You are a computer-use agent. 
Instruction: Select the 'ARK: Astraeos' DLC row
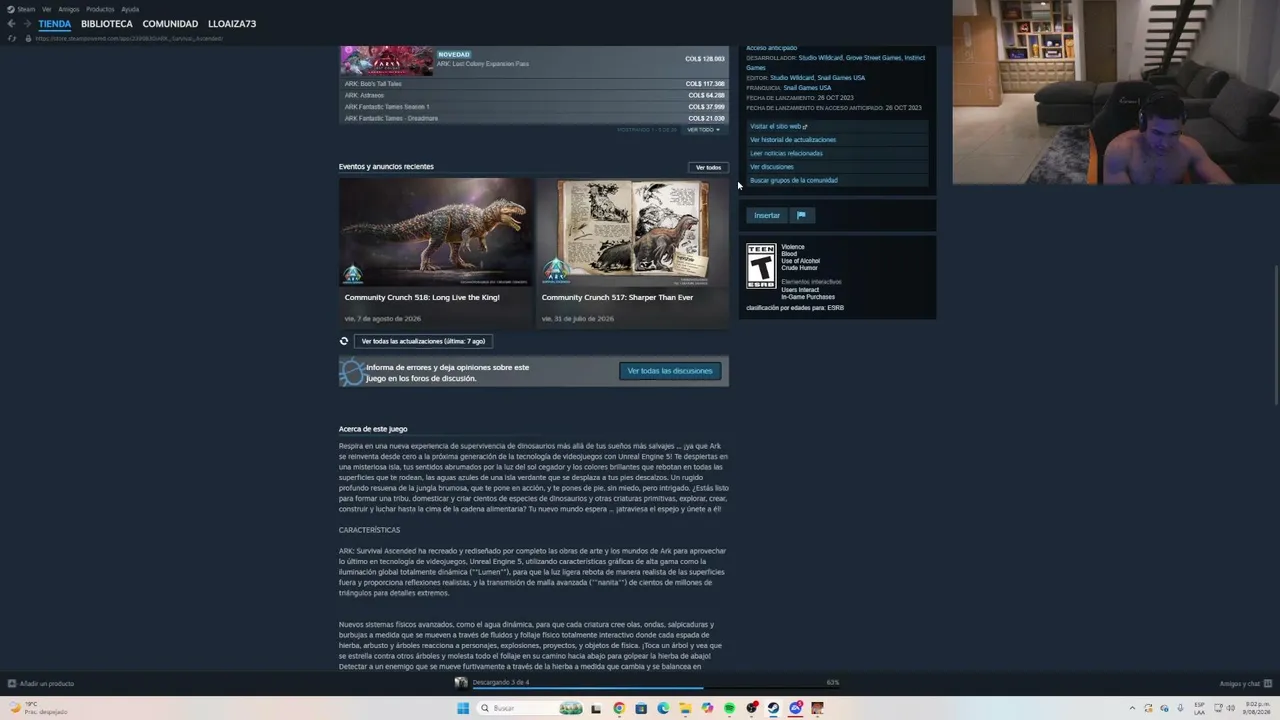click(534, 95)
